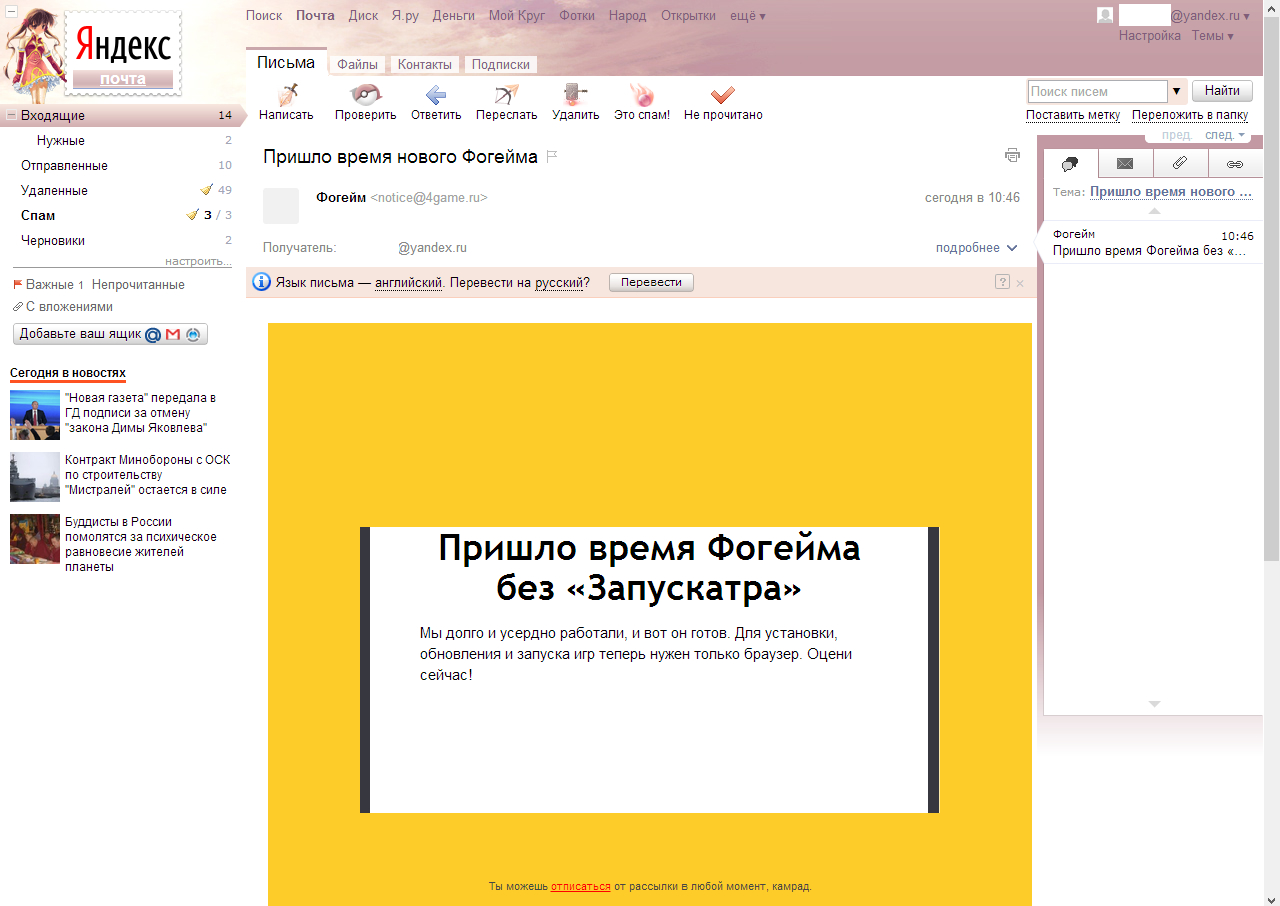This screenshot has height=906, width=1280.
Task: Click the Перевести translate button
Action: 651,282
